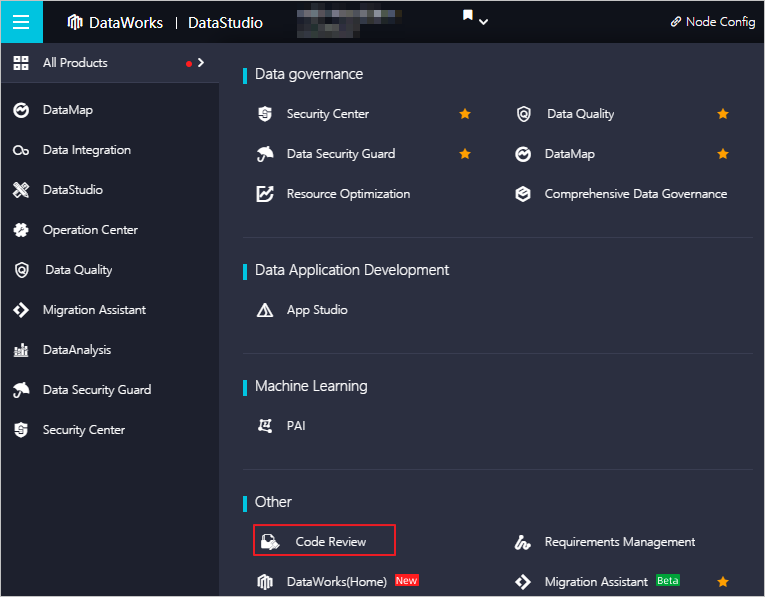Open DataMap in the product panel
This screenshot has height=597, width=765.
coord(570,154)
